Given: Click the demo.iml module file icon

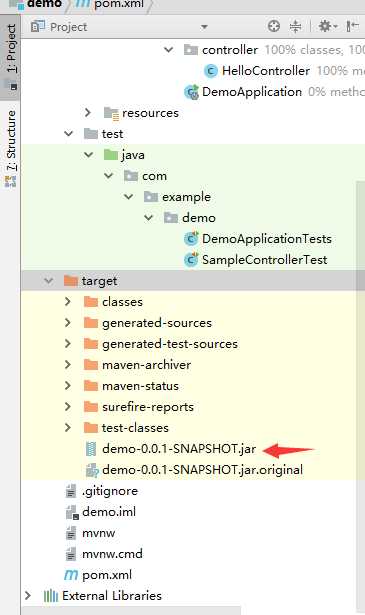Looking at the screenshot, I should 72,512.
